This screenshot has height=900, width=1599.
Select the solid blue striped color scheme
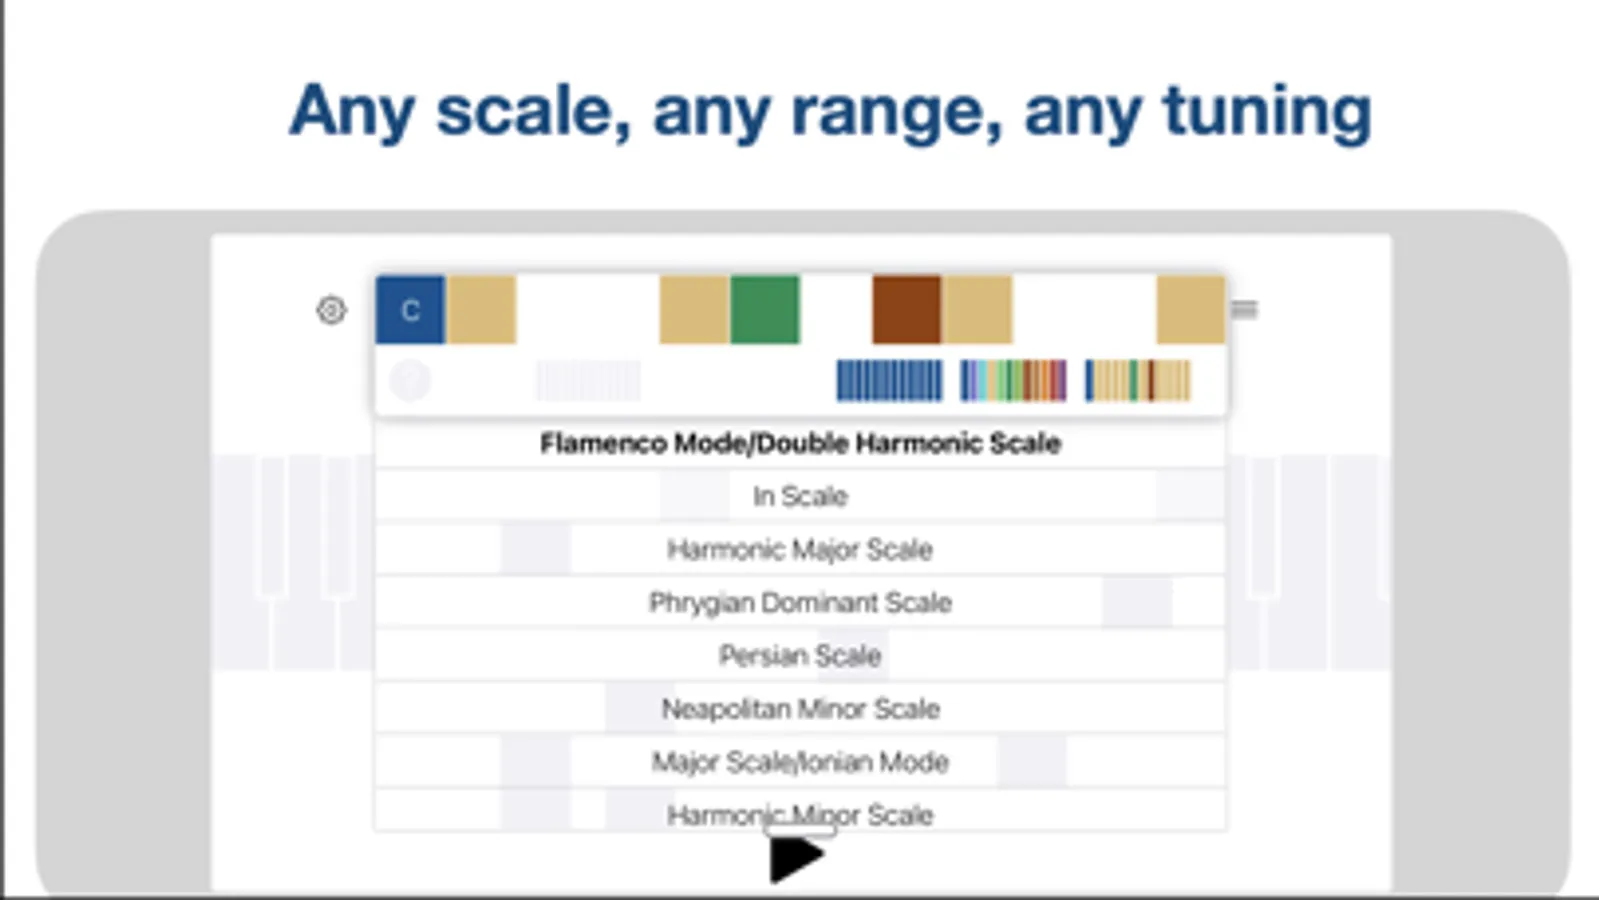pyautogui.click(x=889, y=381)
